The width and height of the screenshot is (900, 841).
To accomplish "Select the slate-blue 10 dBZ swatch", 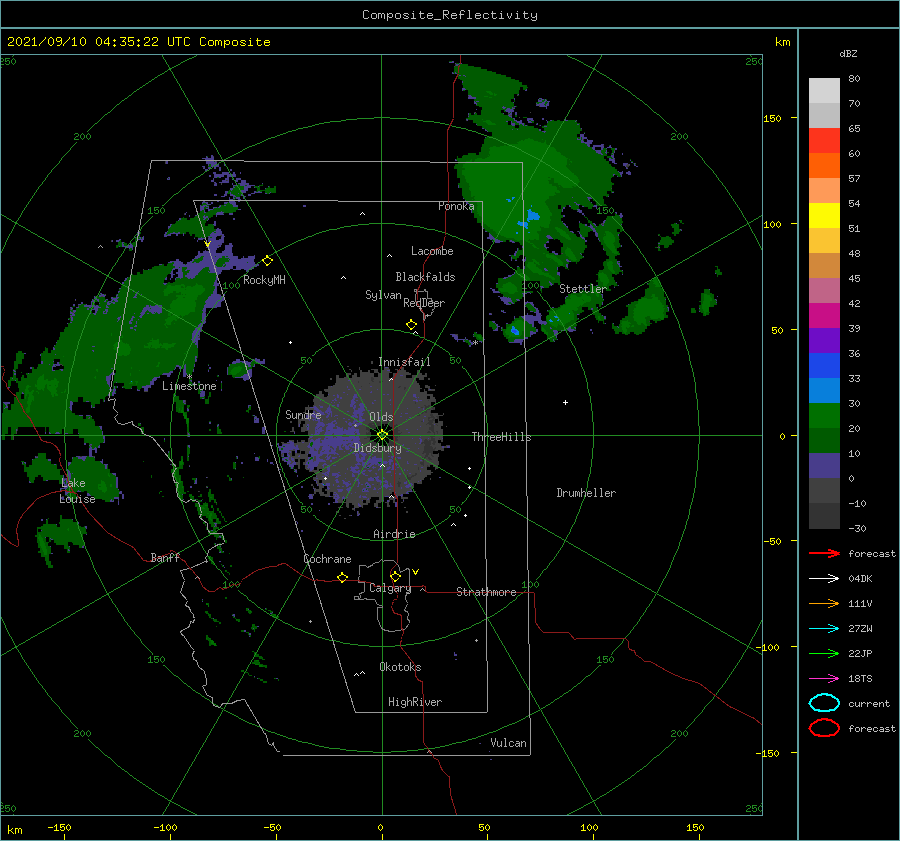I will [x=824, y=465].
